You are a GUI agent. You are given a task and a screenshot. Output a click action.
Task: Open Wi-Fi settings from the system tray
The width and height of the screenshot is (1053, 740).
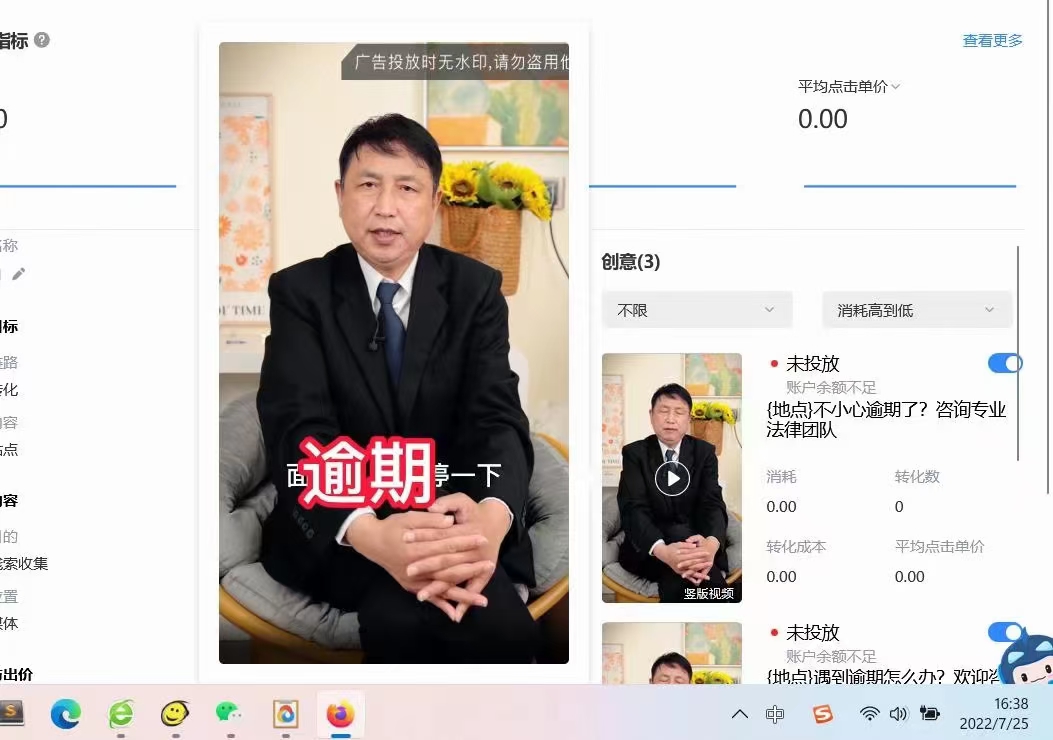(868, 713)
